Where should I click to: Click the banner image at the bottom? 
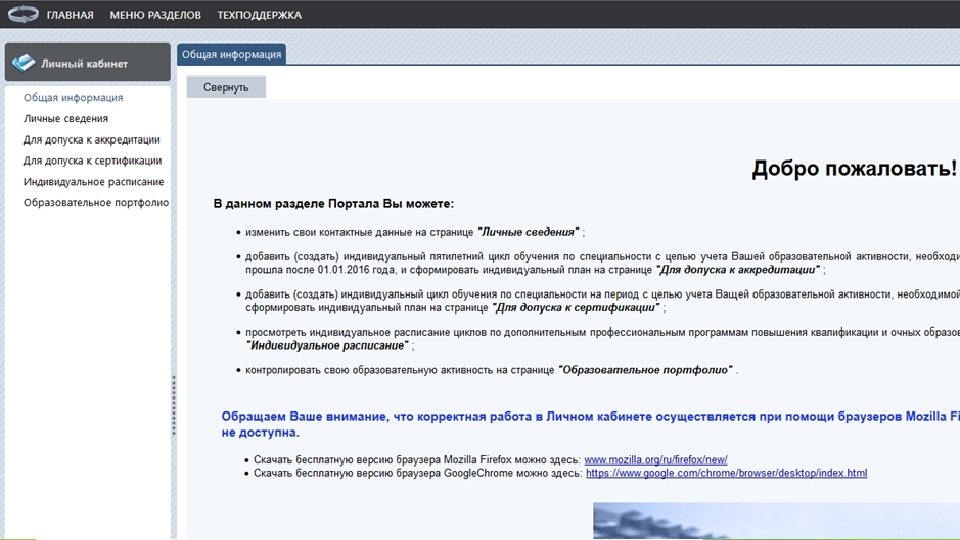click(x=776, y=520)
